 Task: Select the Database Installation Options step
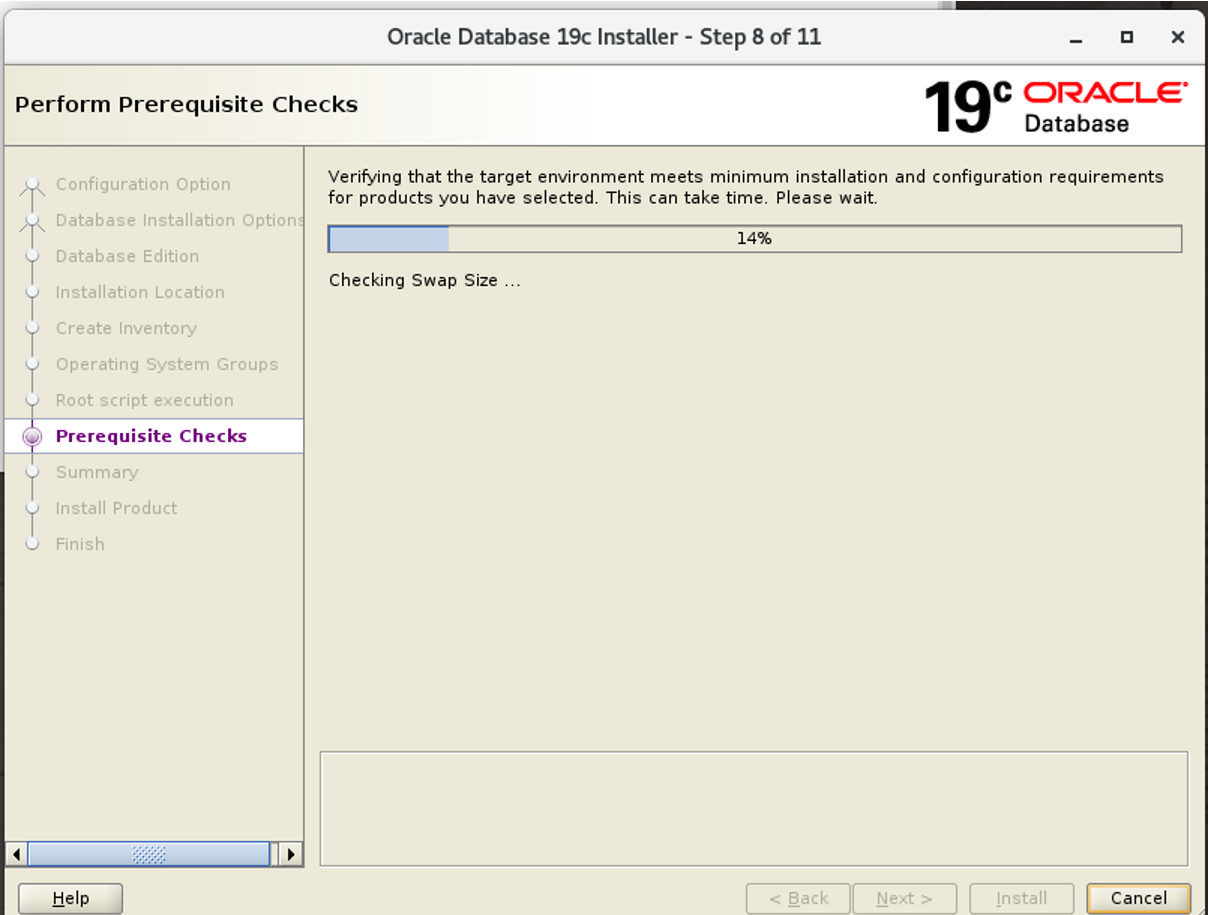click(180, 220)
